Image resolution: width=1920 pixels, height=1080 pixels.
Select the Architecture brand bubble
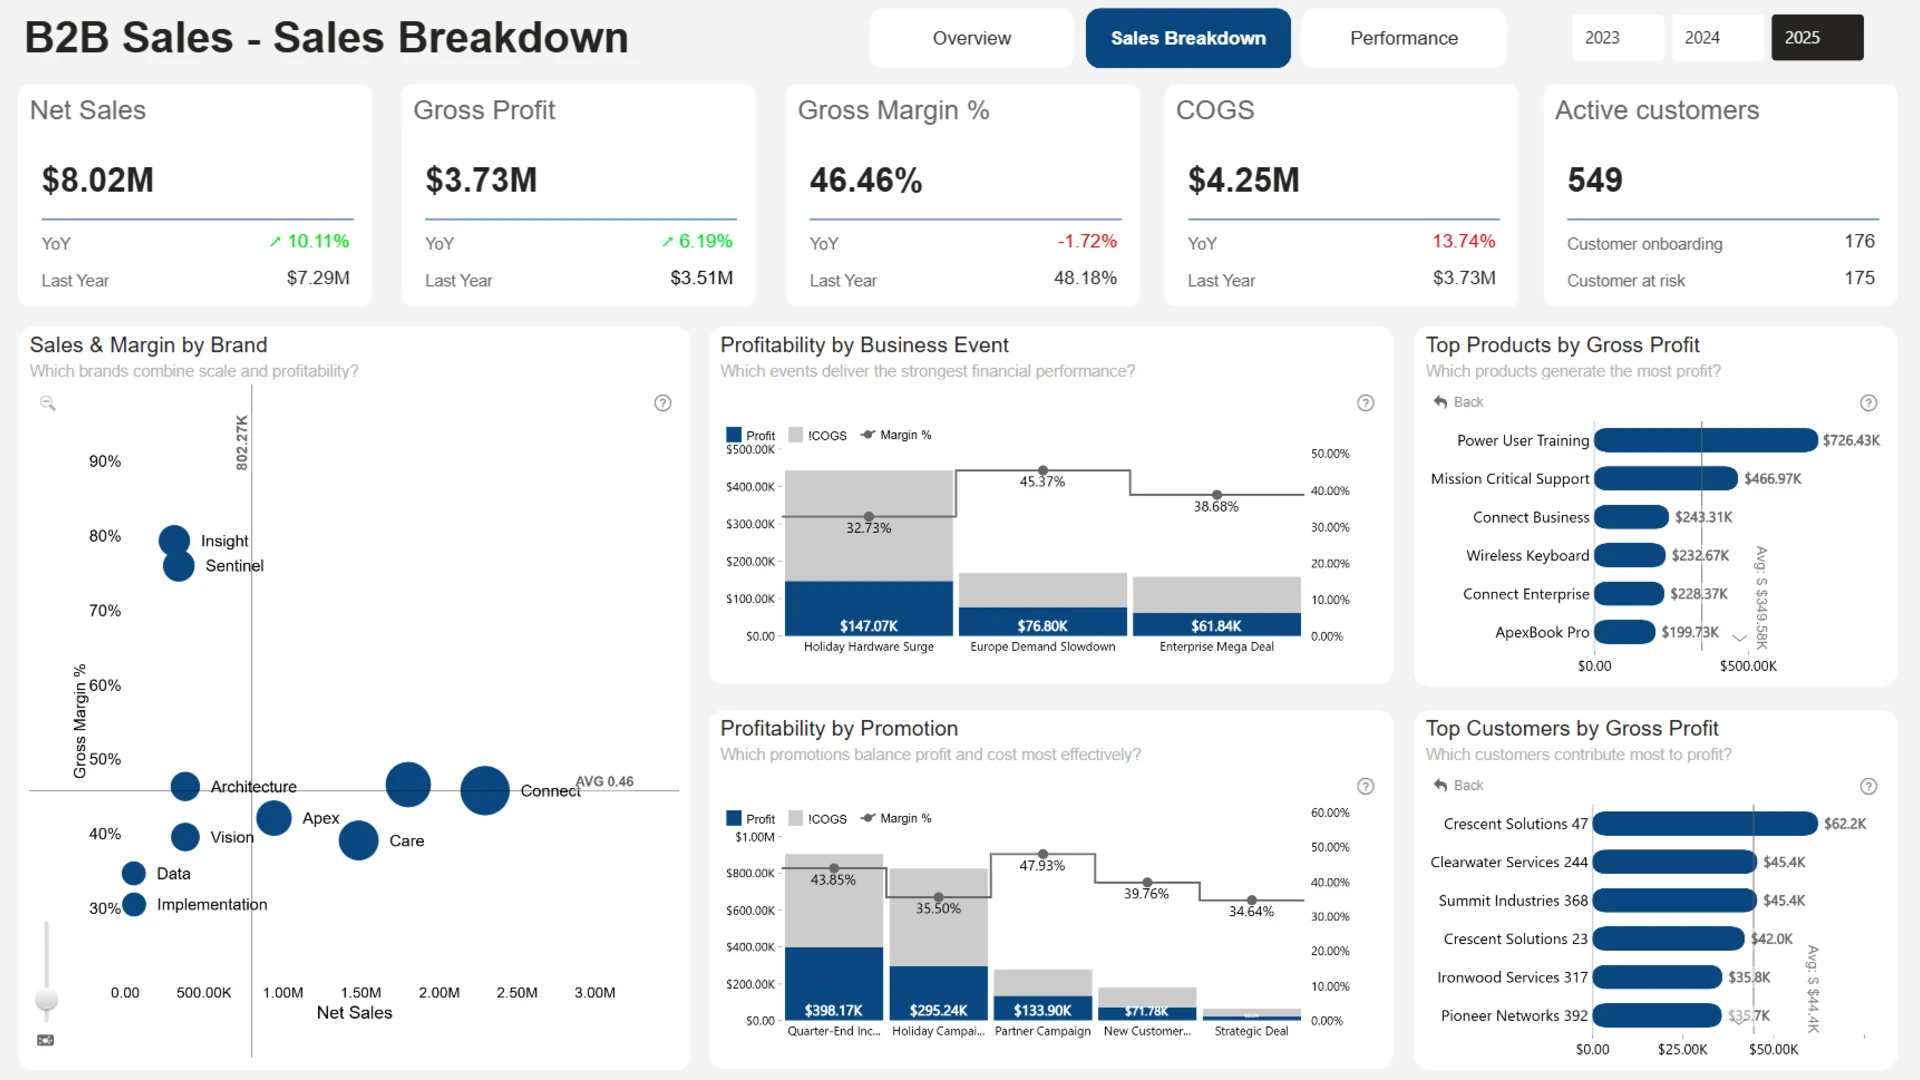click(185, 787)
